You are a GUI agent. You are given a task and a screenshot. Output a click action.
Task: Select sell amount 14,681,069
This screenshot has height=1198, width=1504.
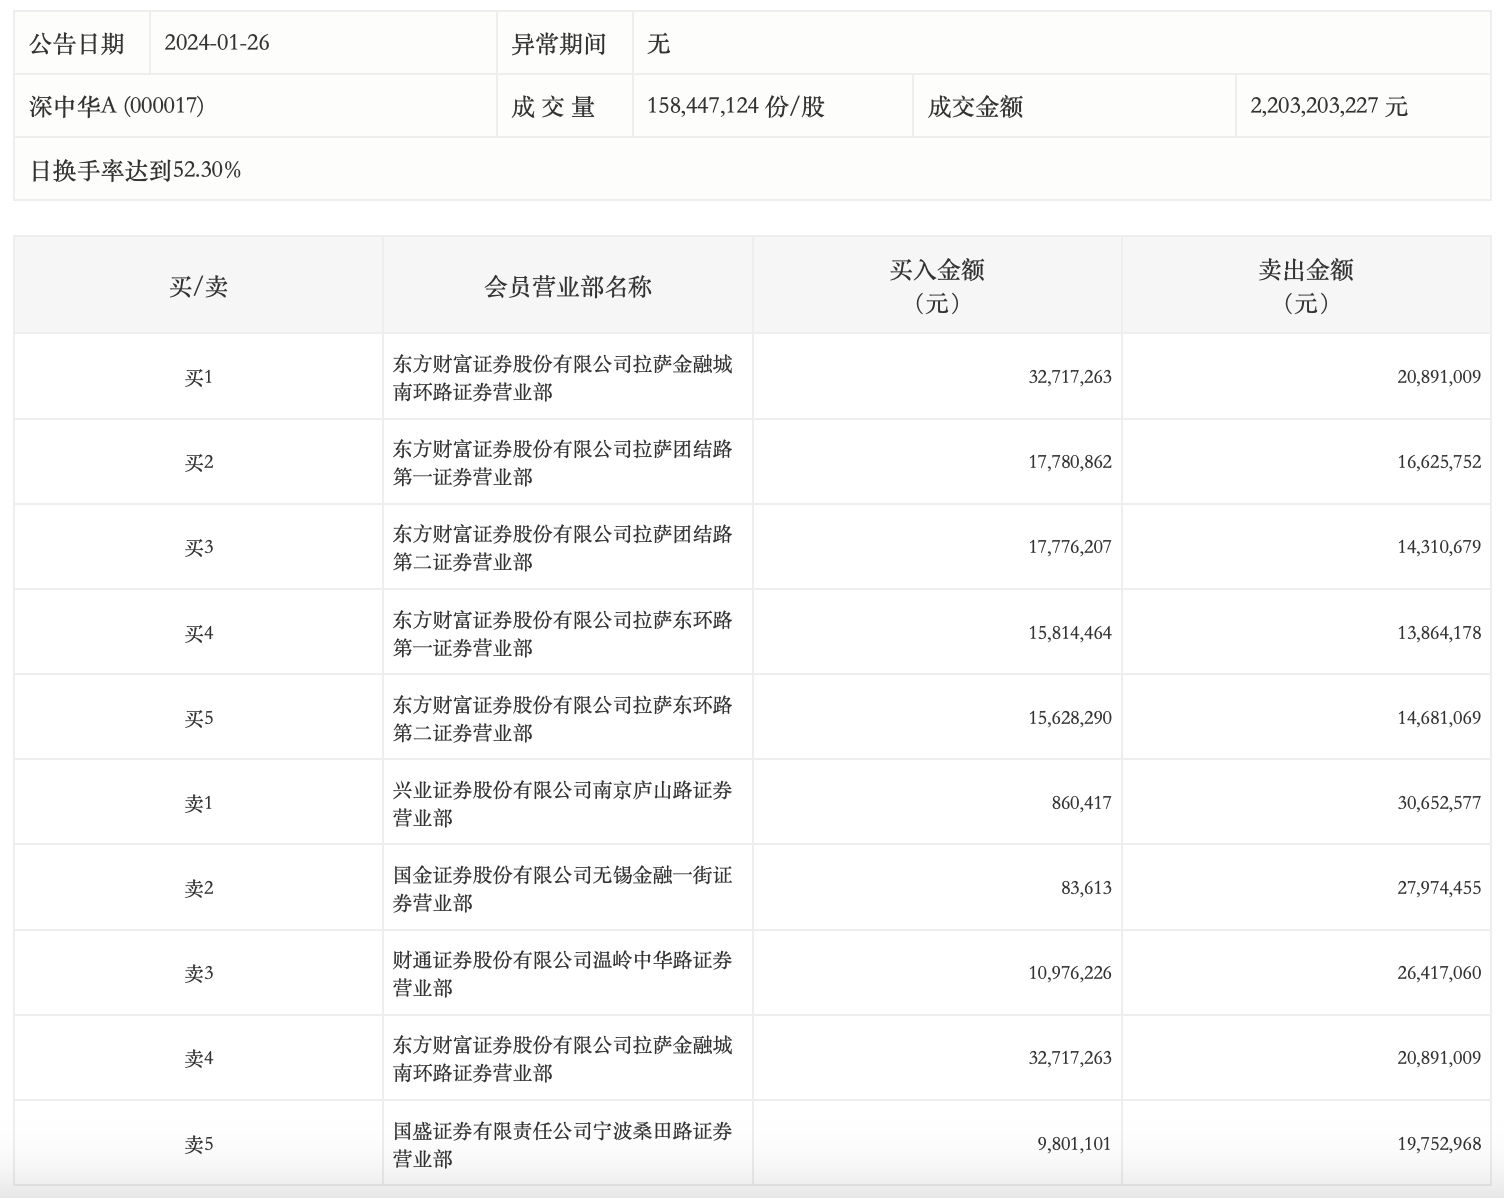tap(1439, 718)
